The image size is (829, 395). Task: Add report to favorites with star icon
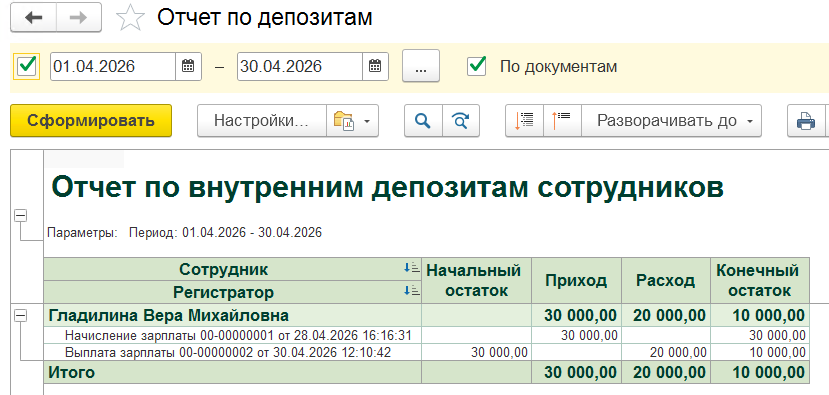pyautogui.click(x=130, y=17)
